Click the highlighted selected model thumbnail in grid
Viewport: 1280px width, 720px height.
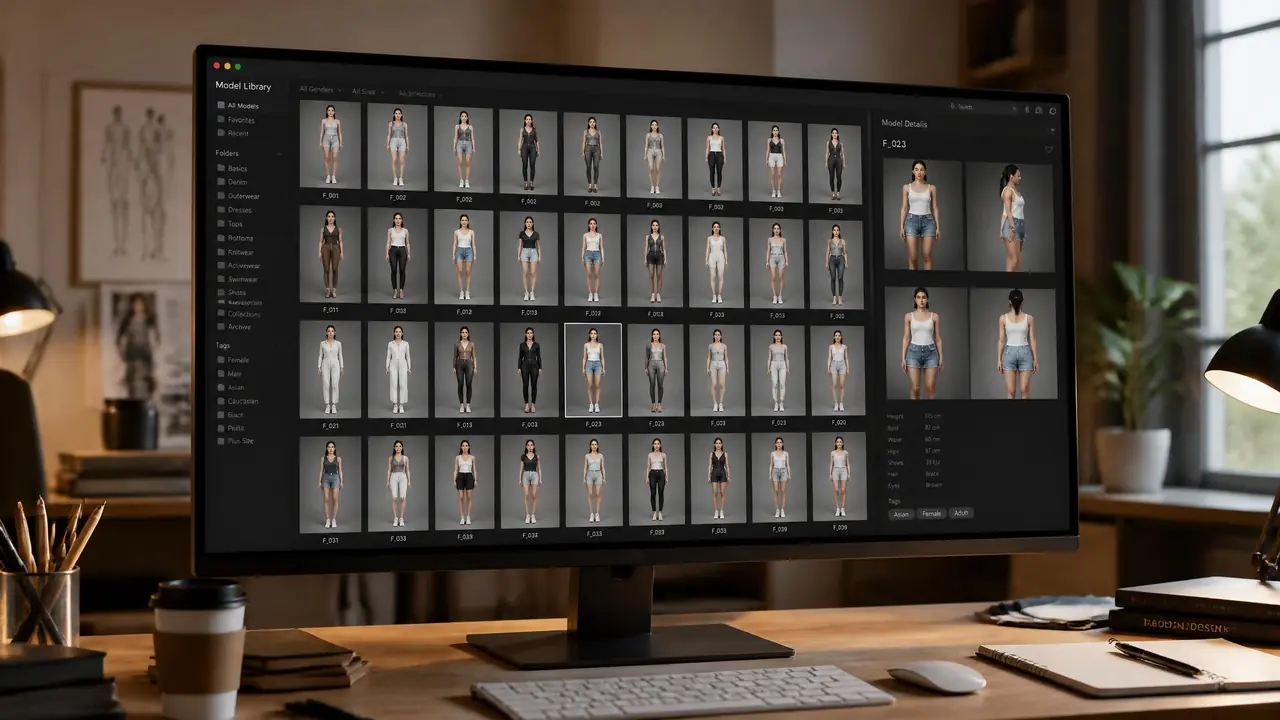593,369
